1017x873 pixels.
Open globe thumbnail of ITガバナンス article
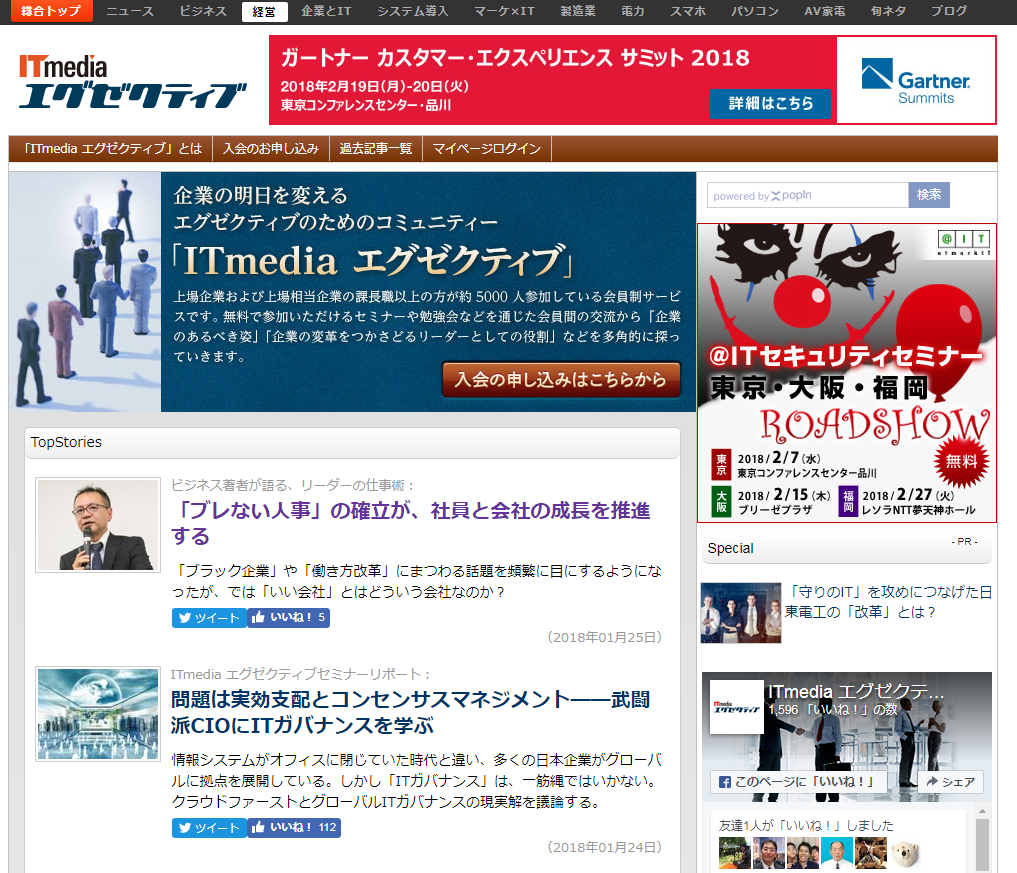pos(98,713)
